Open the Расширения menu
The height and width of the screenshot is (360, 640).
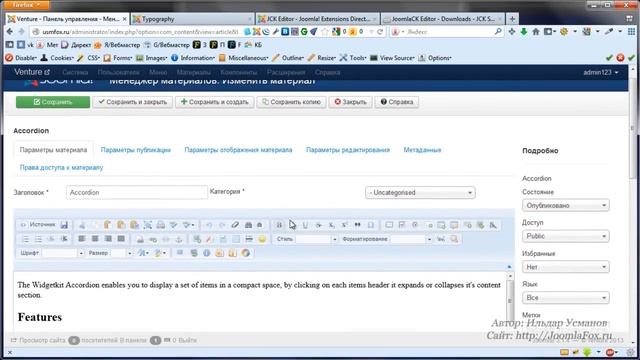[x=286, y=72]
